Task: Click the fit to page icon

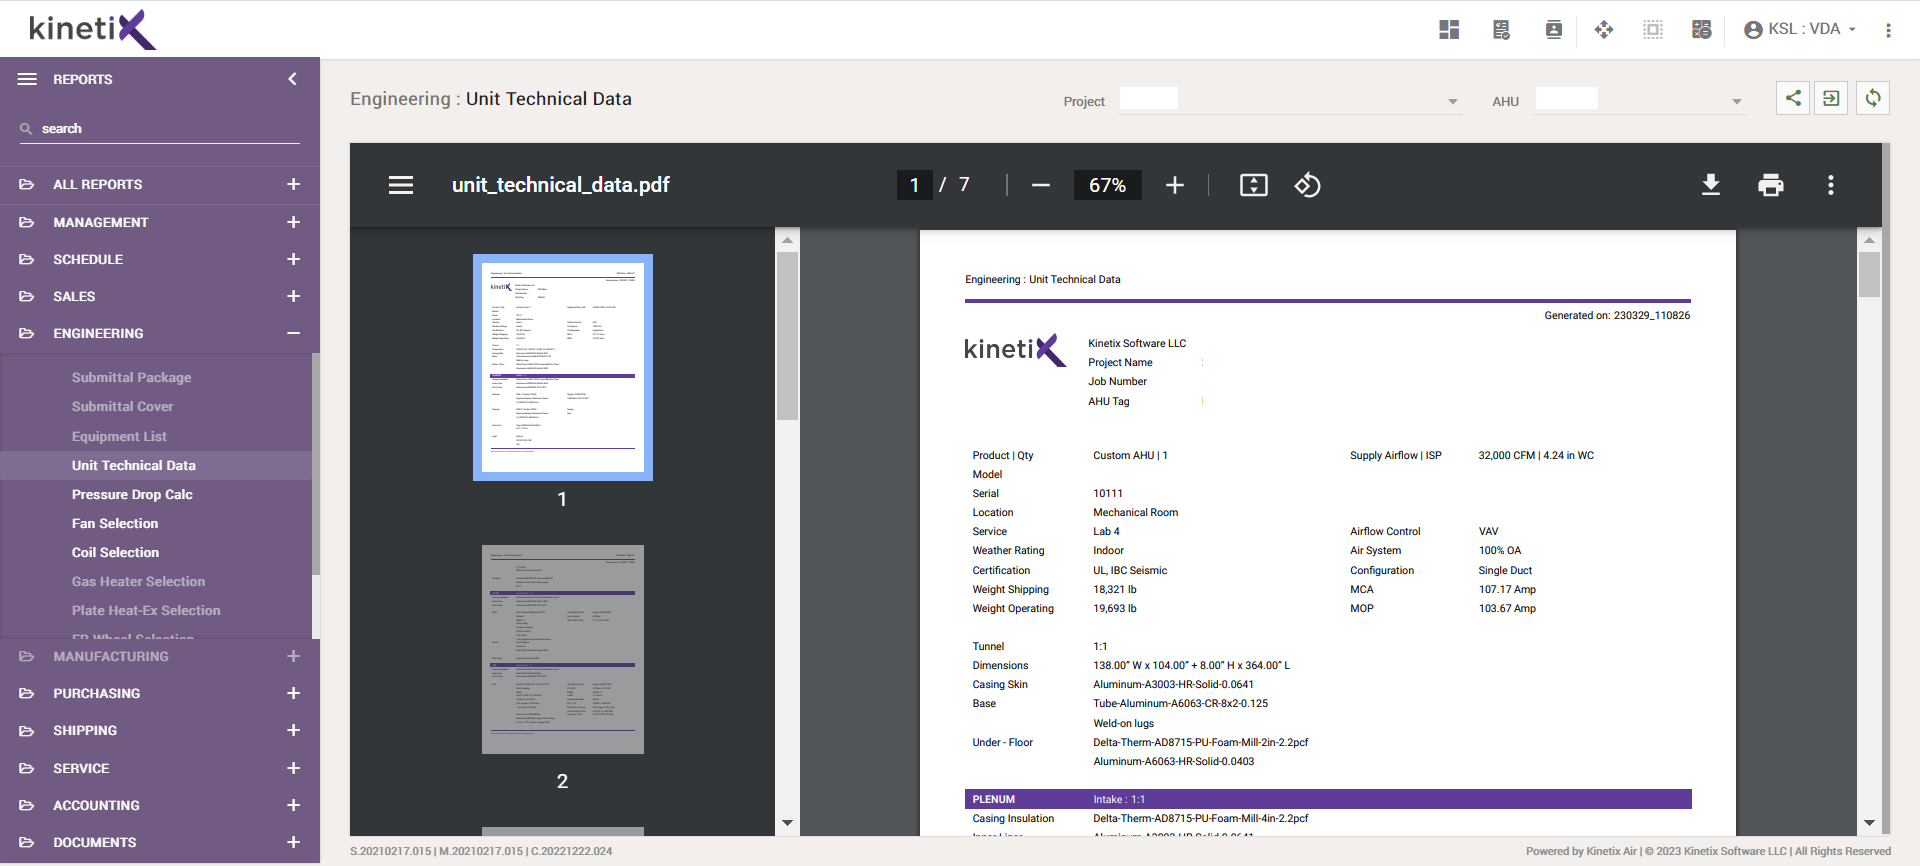Action: click(1253, 185)
